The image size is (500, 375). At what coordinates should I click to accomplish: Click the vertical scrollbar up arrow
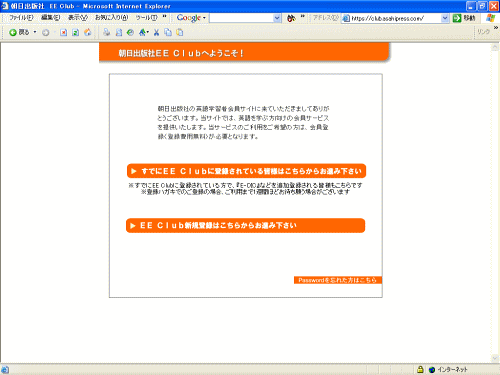[495, 47]
